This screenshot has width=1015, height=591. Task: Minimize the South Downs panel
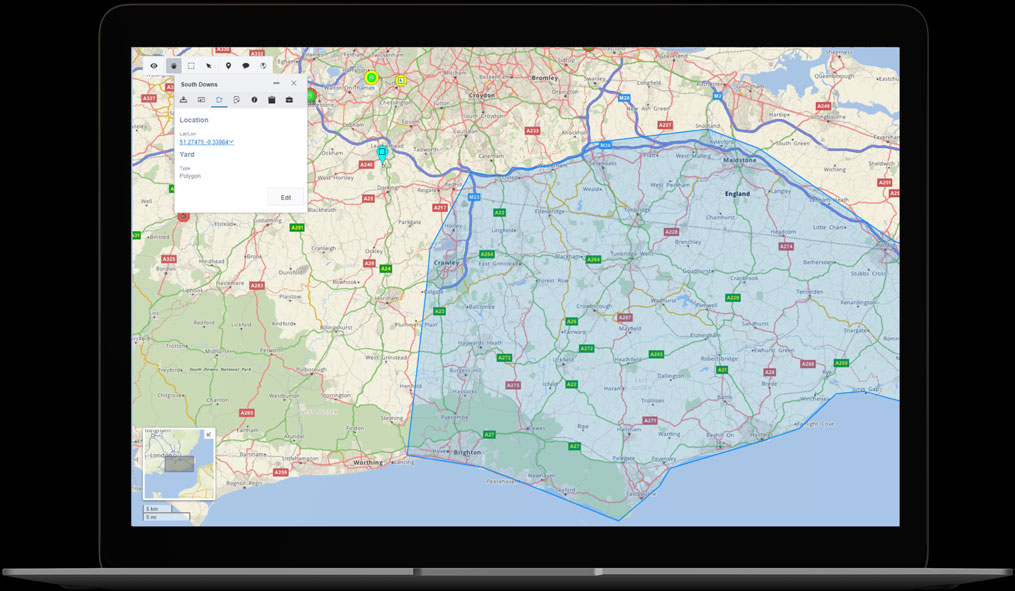[x=276, y=84]
